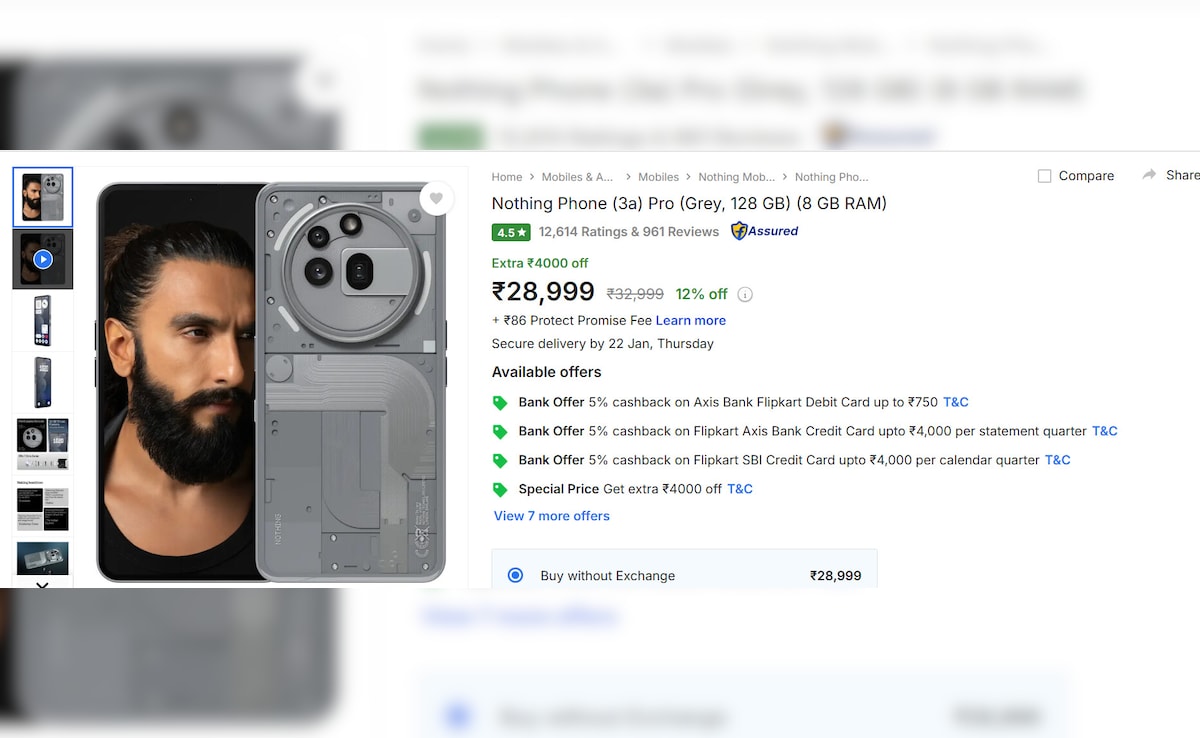Open Home breadcrumb link
This screenshot has height=738, width=1200.
507,177
